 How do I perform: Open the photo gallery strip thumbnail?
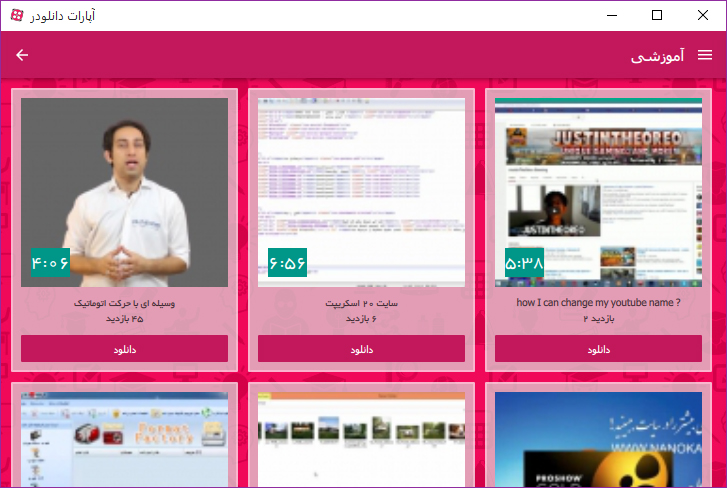click(361, 439)
